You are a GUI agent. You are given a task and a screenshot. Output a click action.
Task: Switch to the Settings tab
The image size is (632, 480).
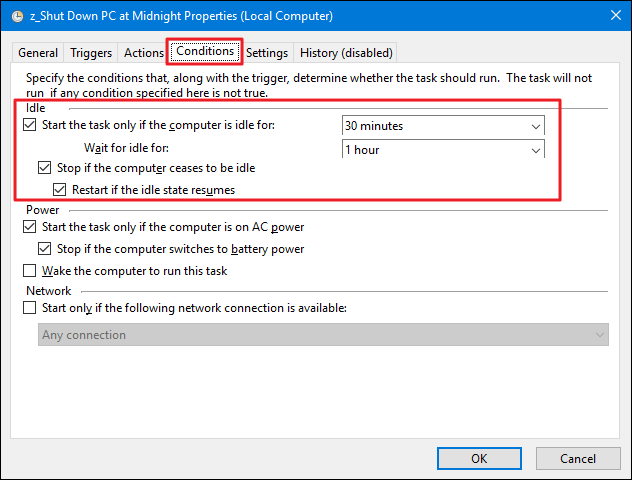(267, 53)
